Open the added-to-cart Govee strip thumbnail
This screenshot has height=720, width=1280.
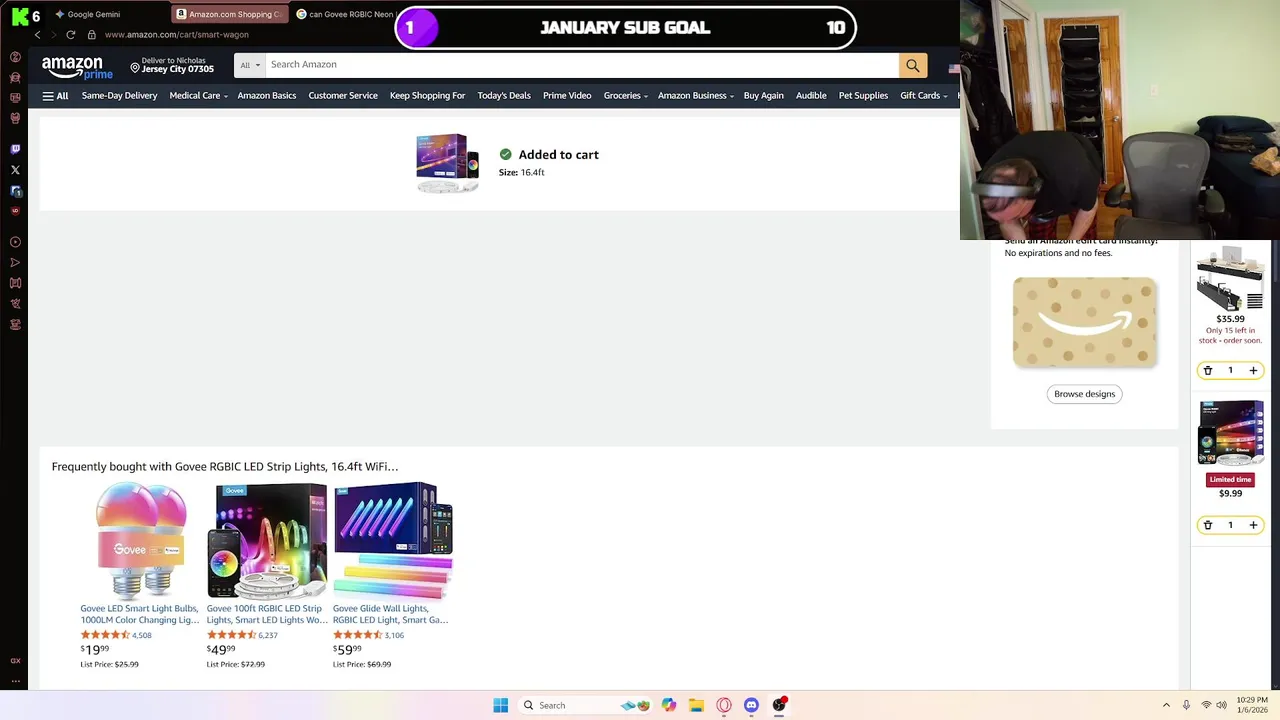point(448,163)
